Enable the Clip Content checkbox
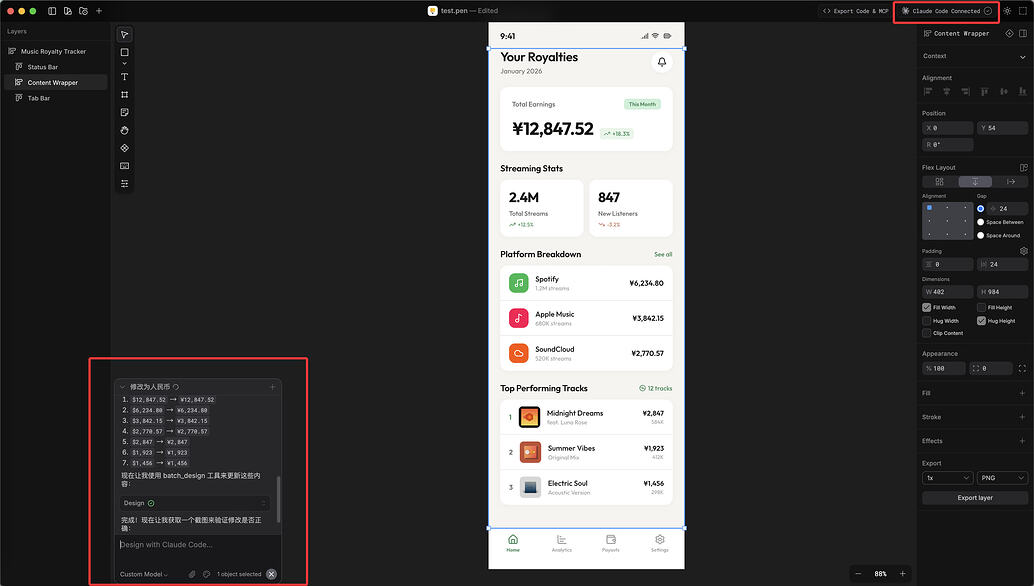 pyautogui.click(x=927, y=333)
